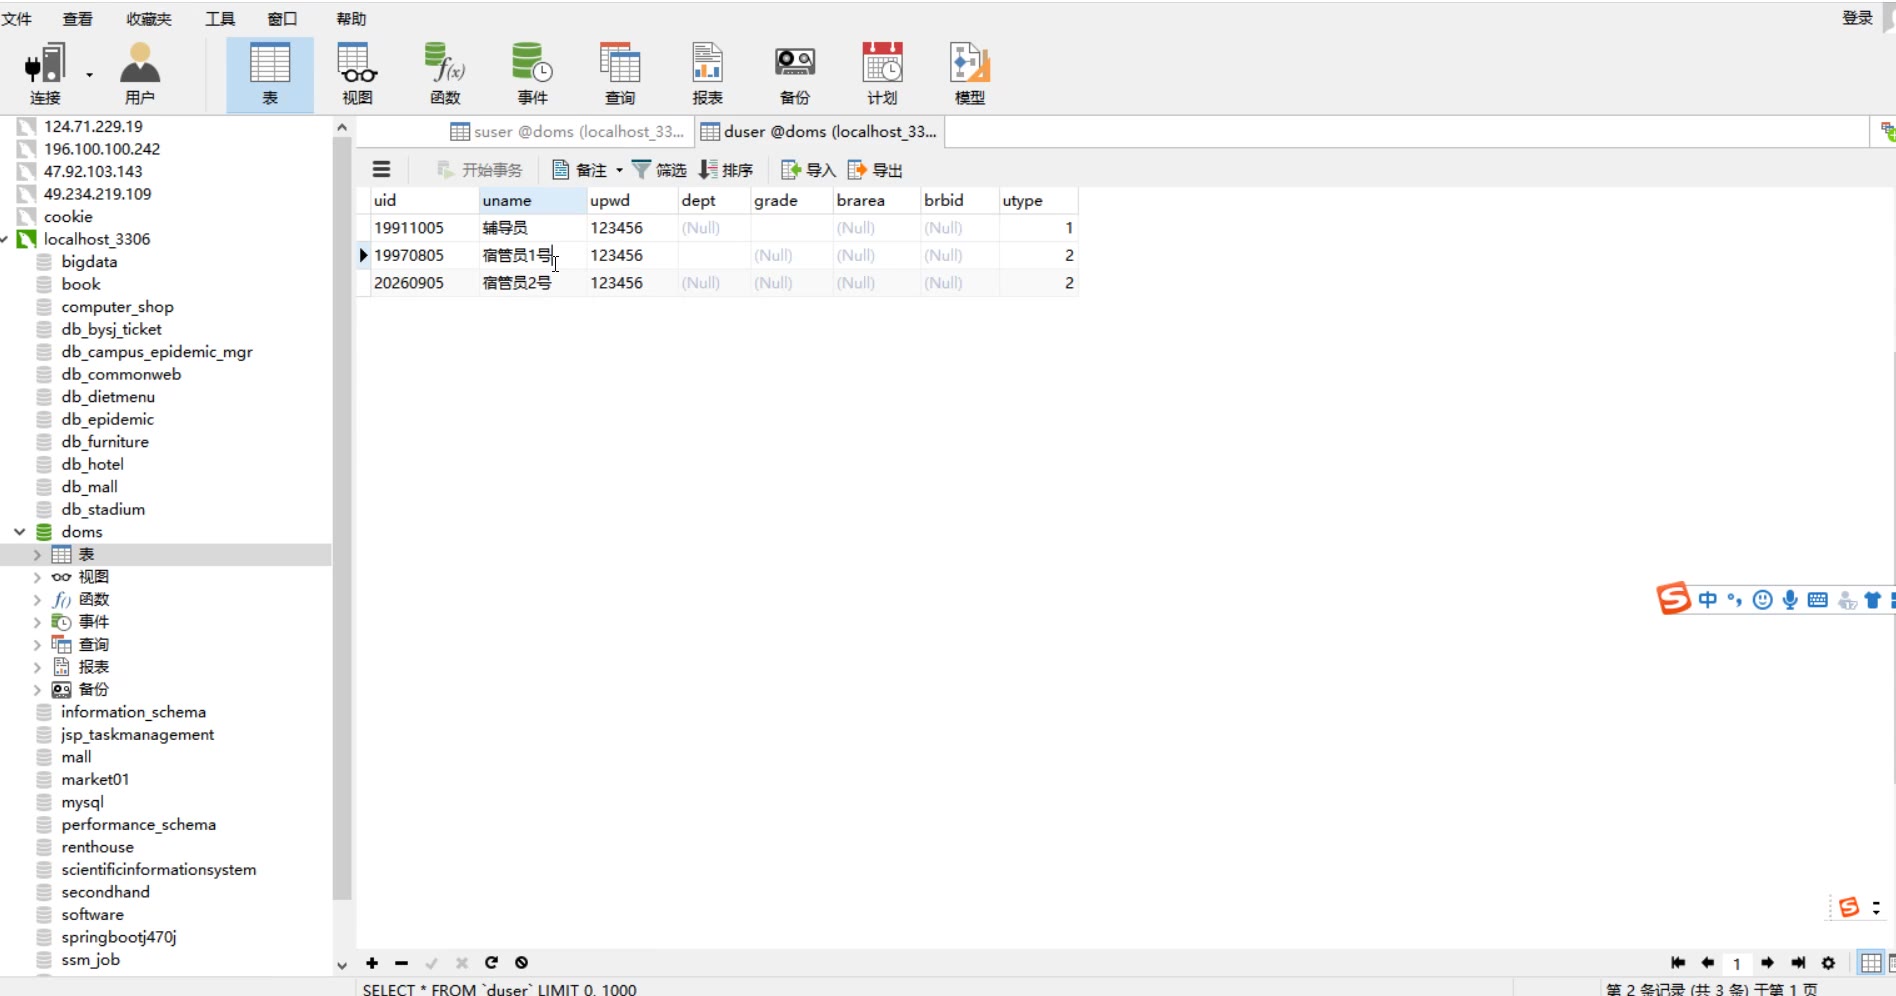This screenshot has width=1896, height=996.
Task: Open the 连接 dropdown arrow
Action: (x=89, y=75)
